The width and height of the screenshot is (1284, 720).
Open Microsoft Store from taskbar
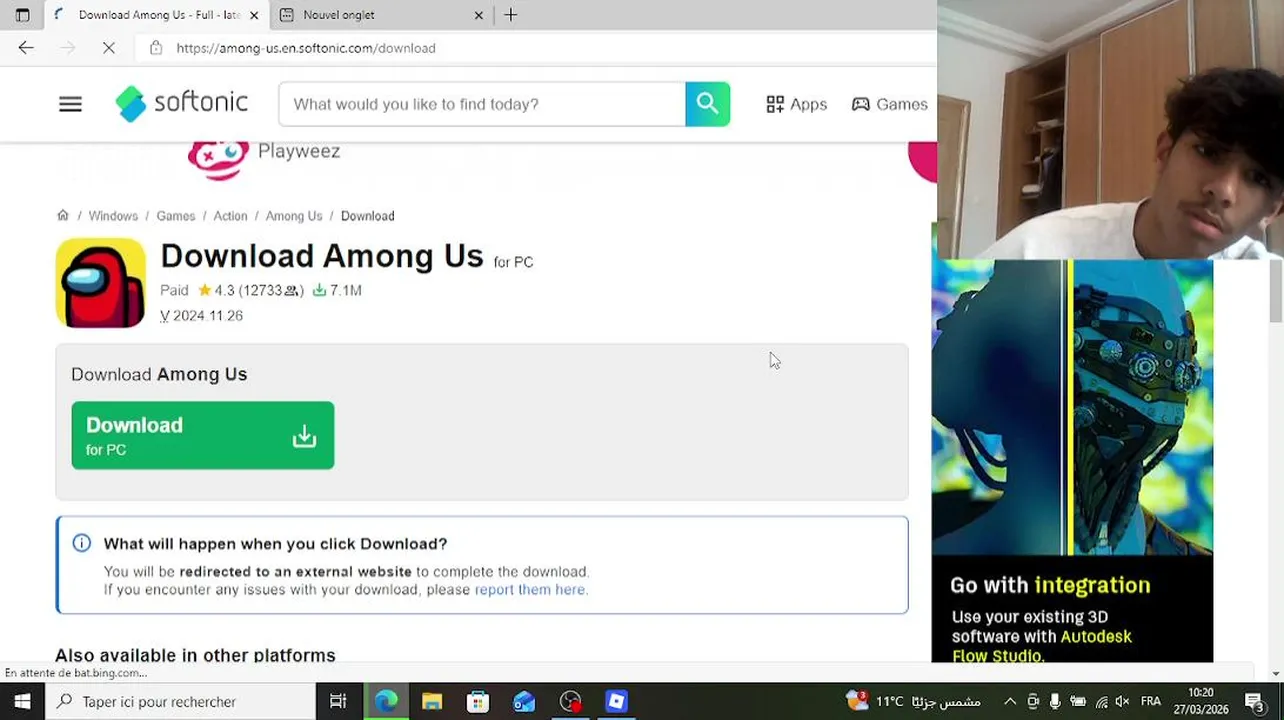point(478,702)
